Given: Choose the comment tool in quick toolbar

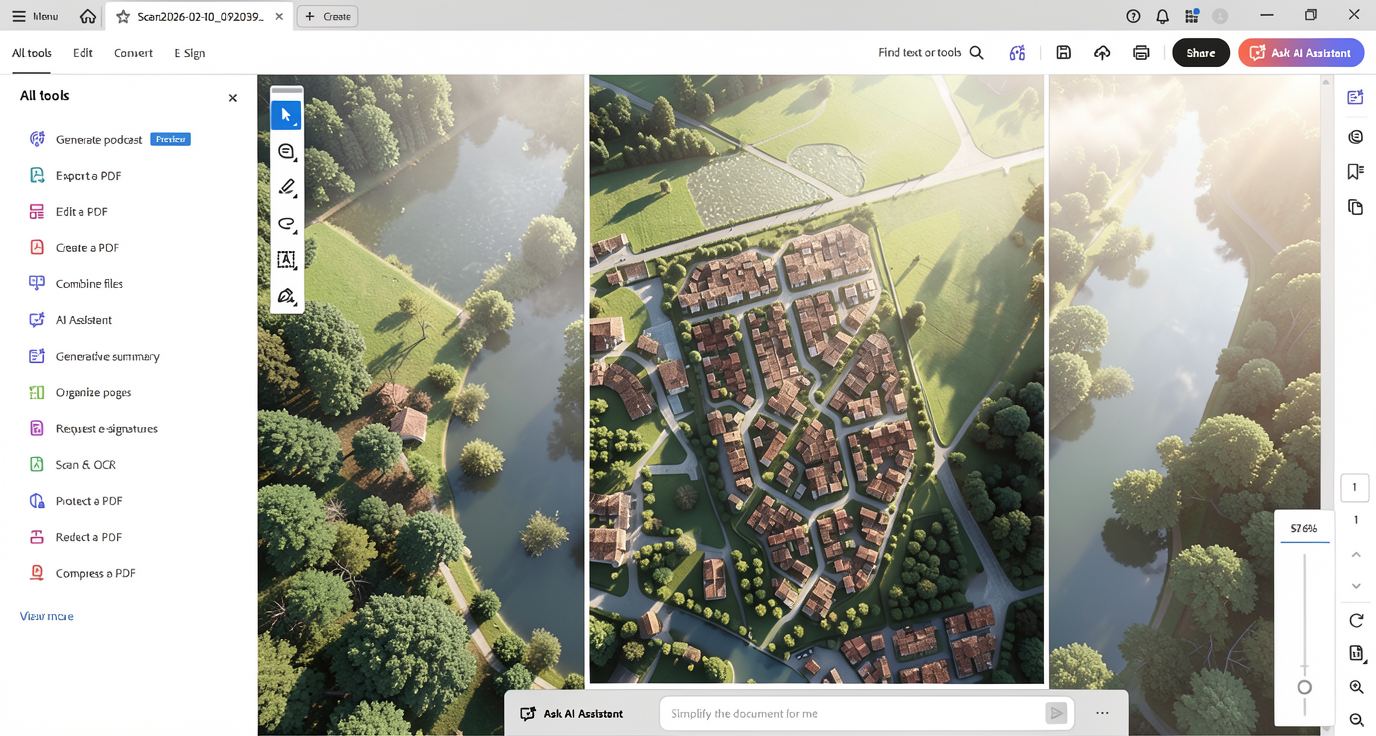Looking at the screenshot, I should tap(286, 152).
